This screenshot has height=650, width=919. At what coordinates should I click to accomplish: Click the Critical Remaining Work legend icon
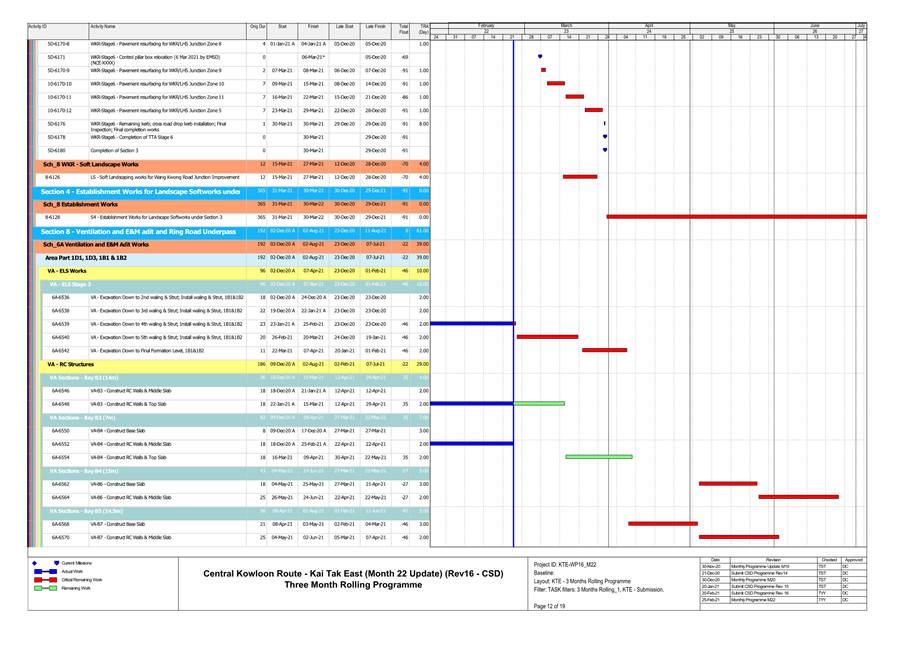(x=44, y=580)
